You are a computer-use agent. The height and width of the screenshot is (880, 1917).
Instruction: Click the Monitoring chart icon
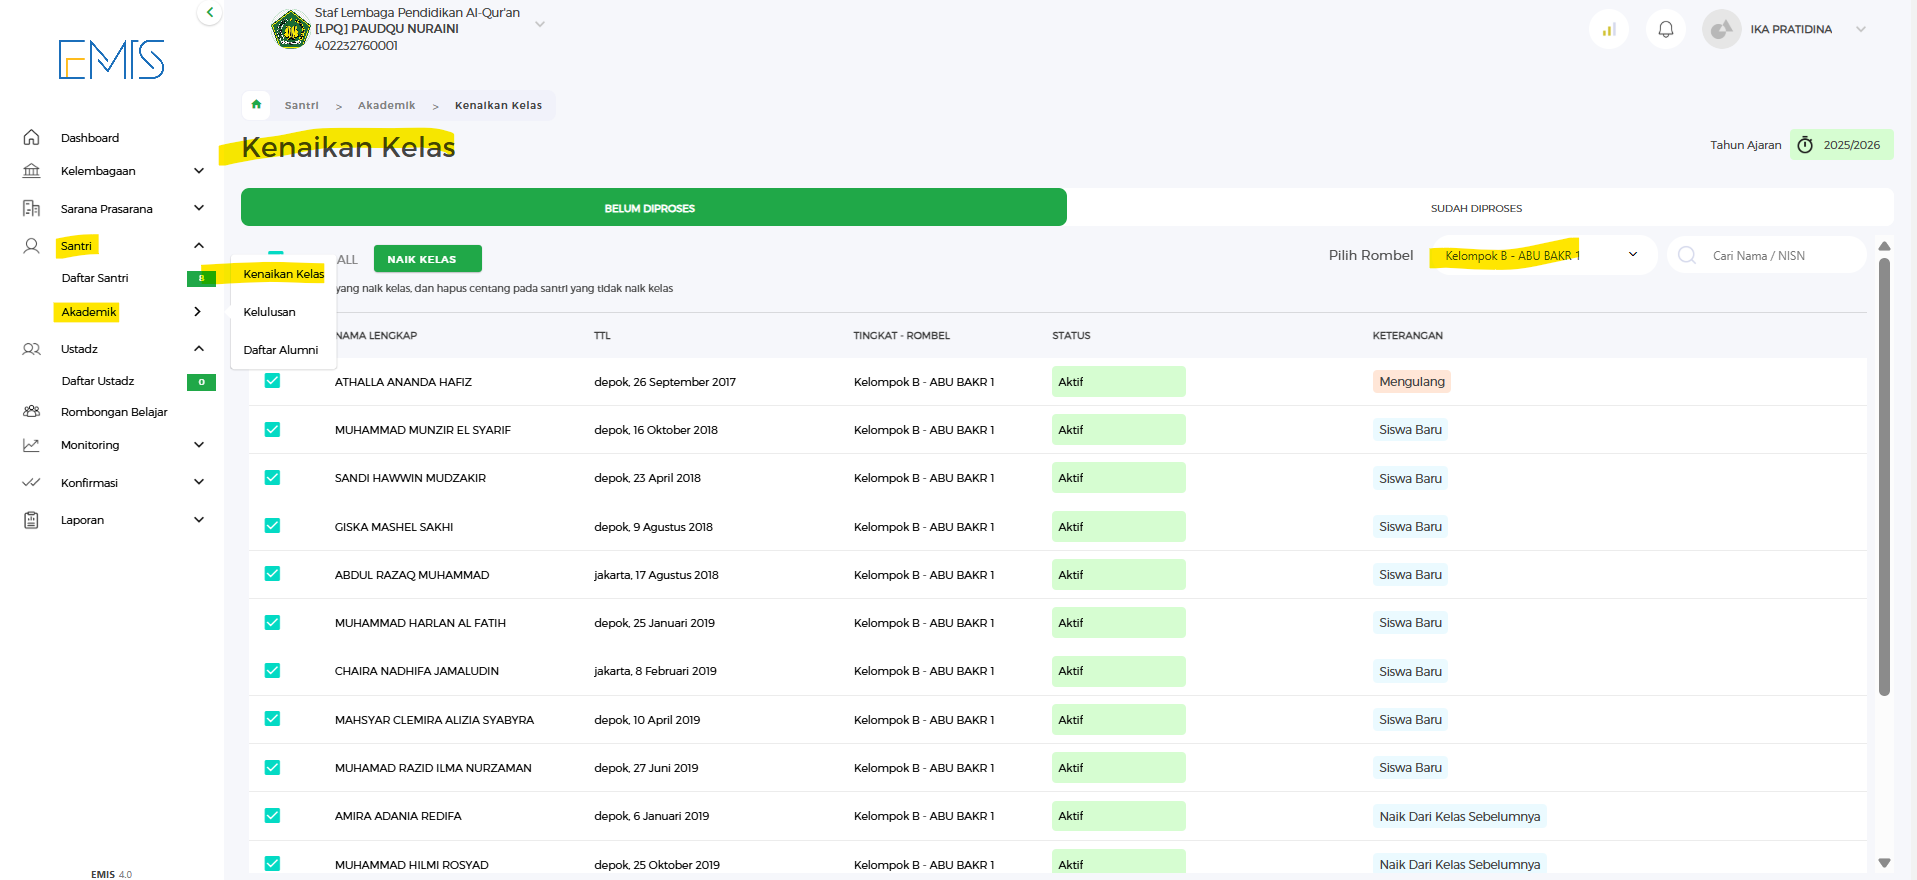coord(31,445)
